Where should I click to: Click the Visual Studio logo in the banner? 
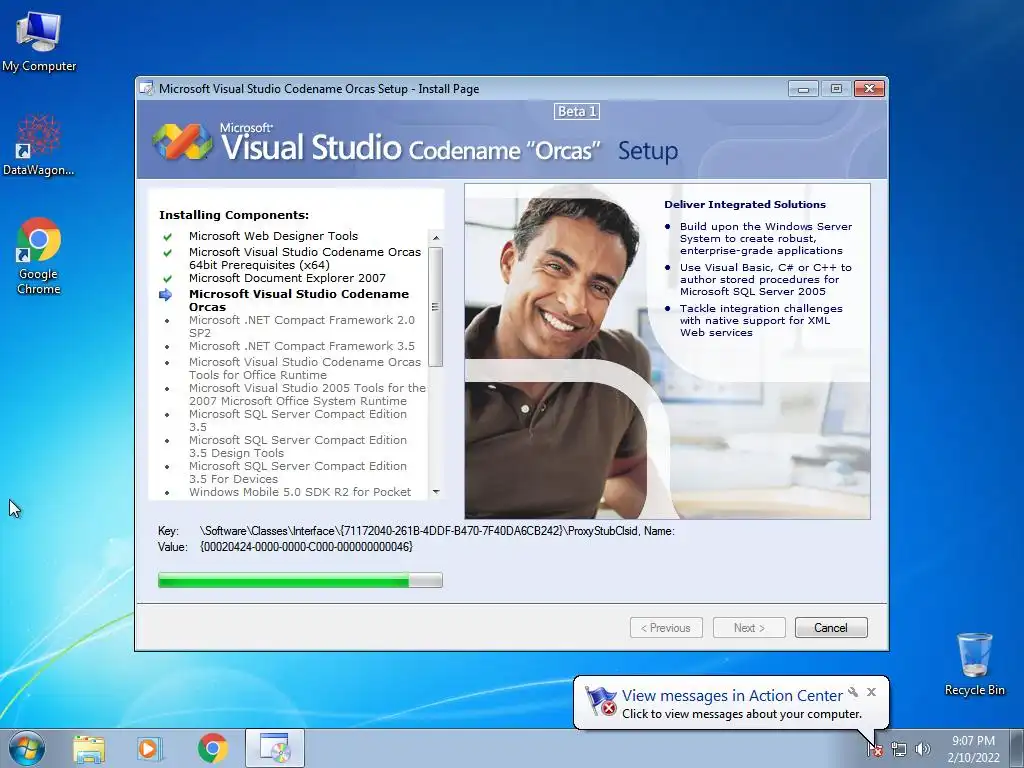click(182, 141)
